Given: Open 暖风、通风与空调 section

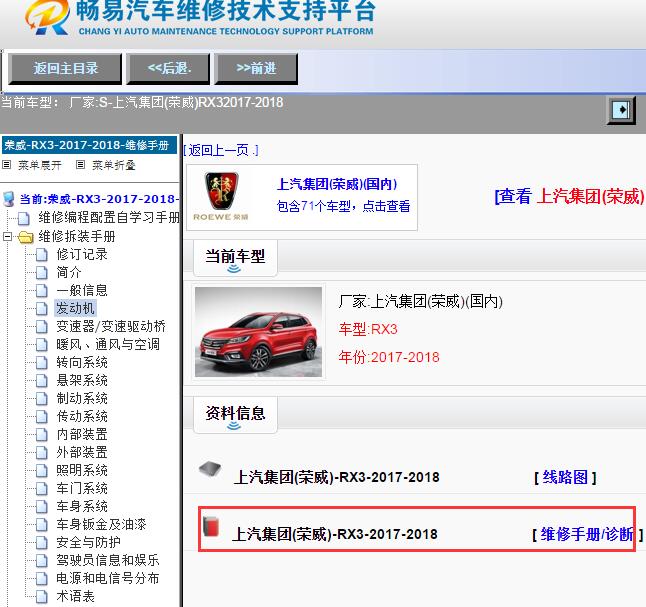Looking at the screenshot, I should [x=108, y=344].
